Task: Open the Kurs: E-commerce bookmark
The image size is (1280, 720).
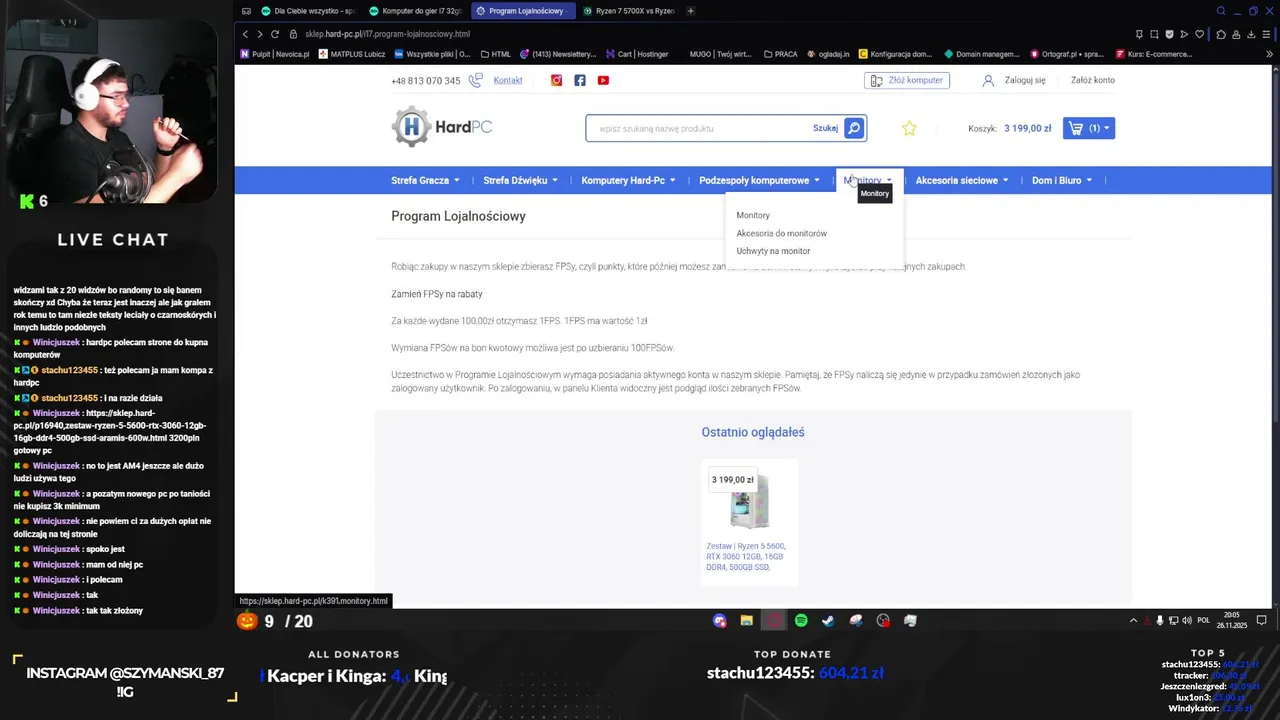Action: 1154,54
